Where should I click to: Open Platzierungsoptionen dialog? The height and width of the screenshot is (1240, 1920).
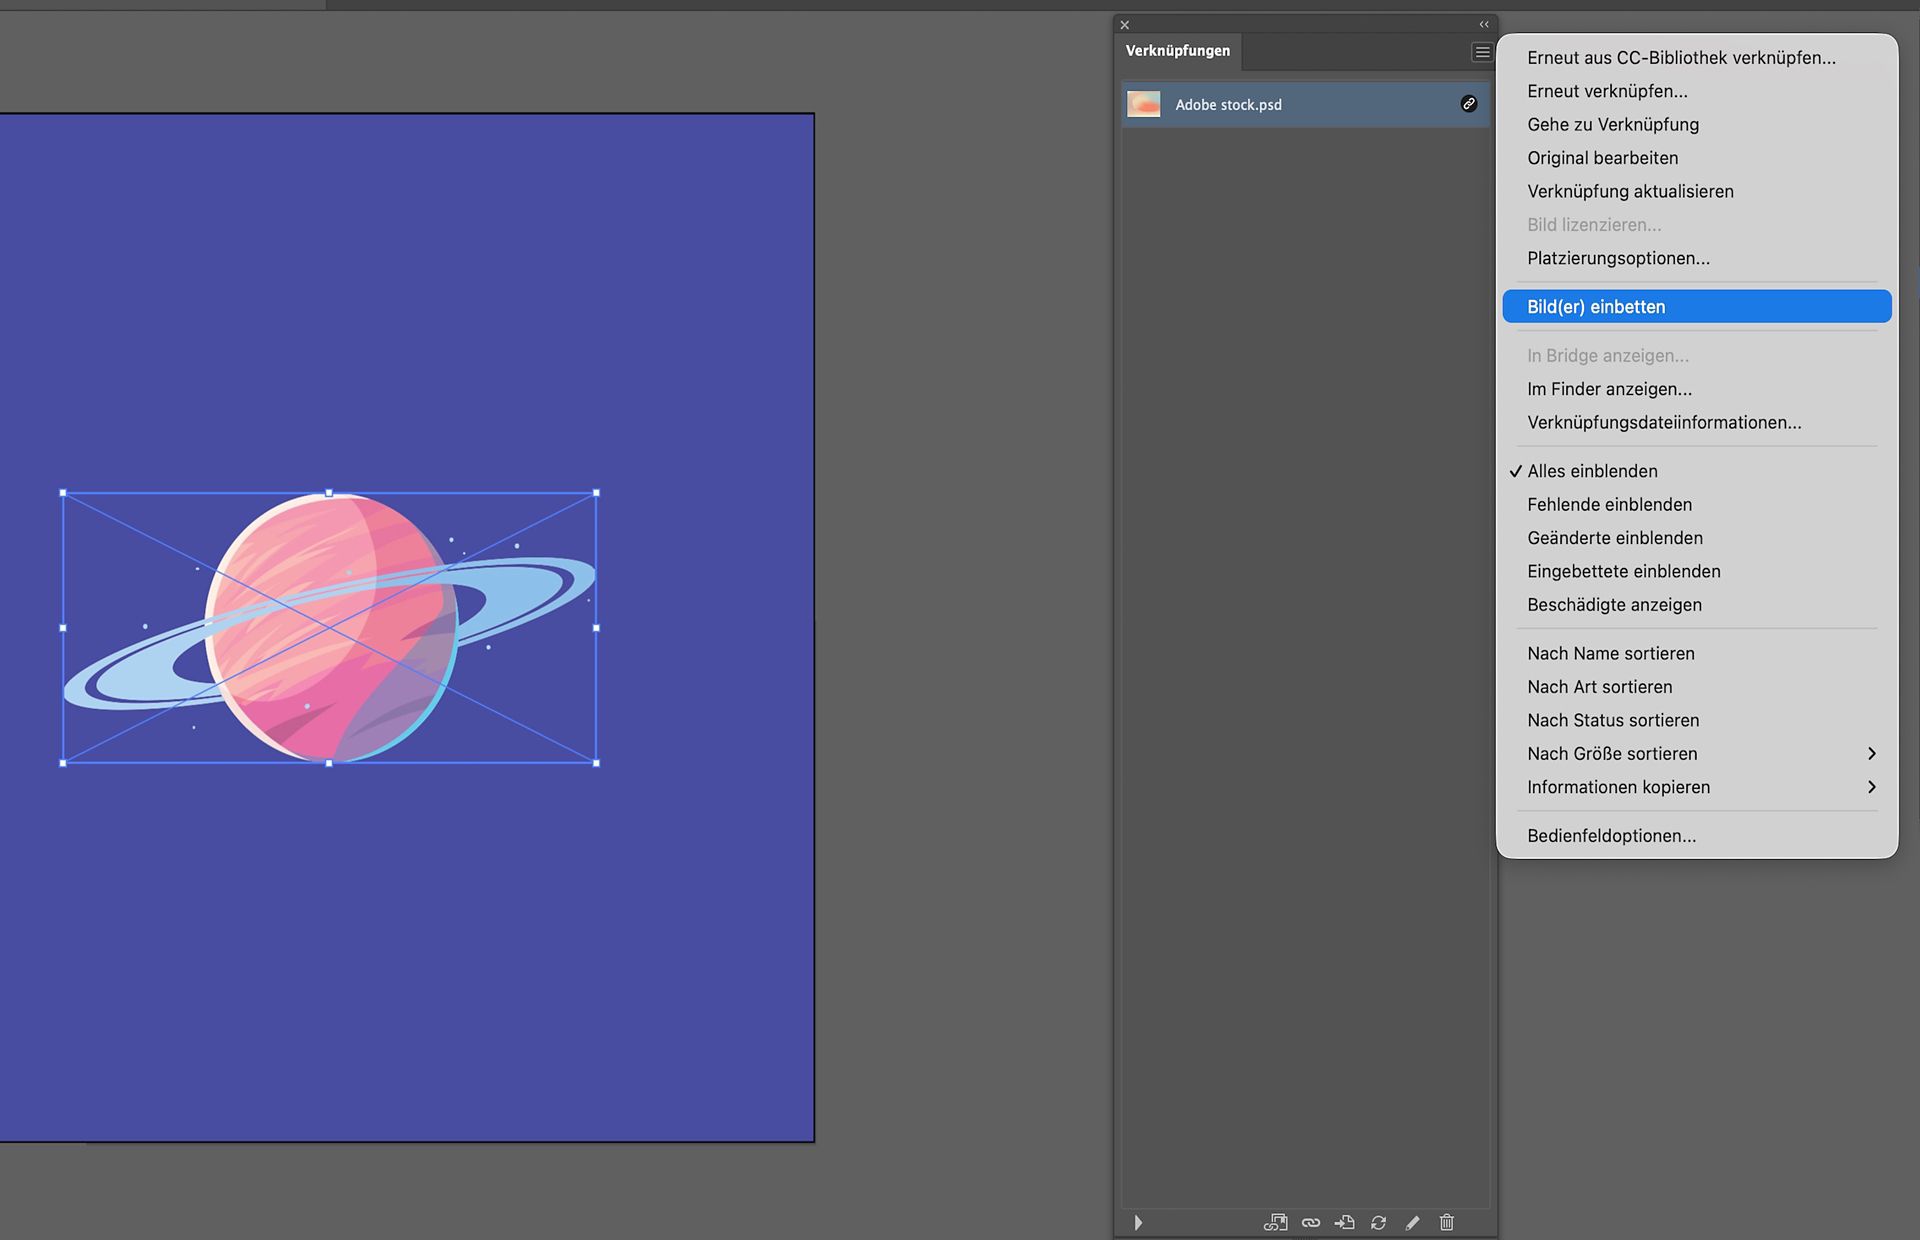click(x=1697, y=258)
